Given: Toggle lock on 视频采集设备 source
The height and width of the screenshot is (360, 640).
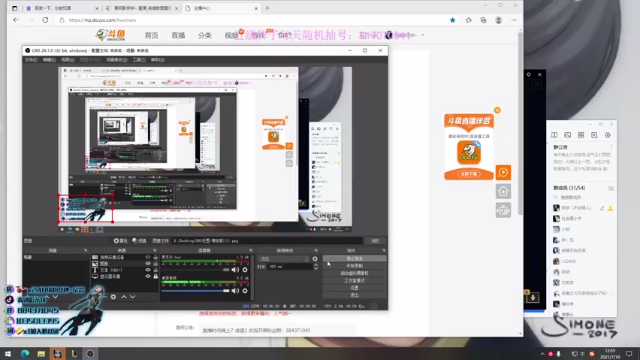Looking at the screenshot, I should pyautogui.click(x=156, y=257).
